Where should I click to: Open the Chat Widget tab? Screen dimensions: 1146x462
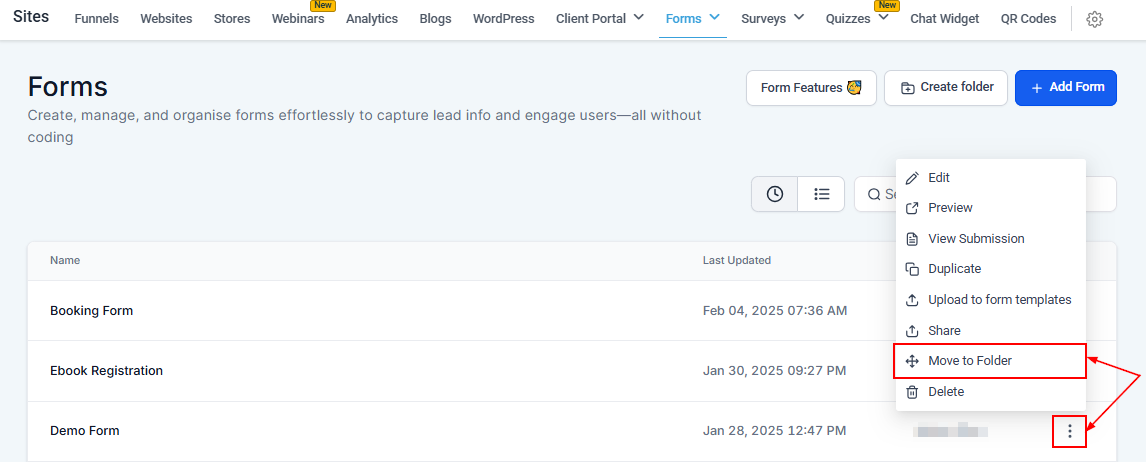pyautogui.click(x=944, y=19)
